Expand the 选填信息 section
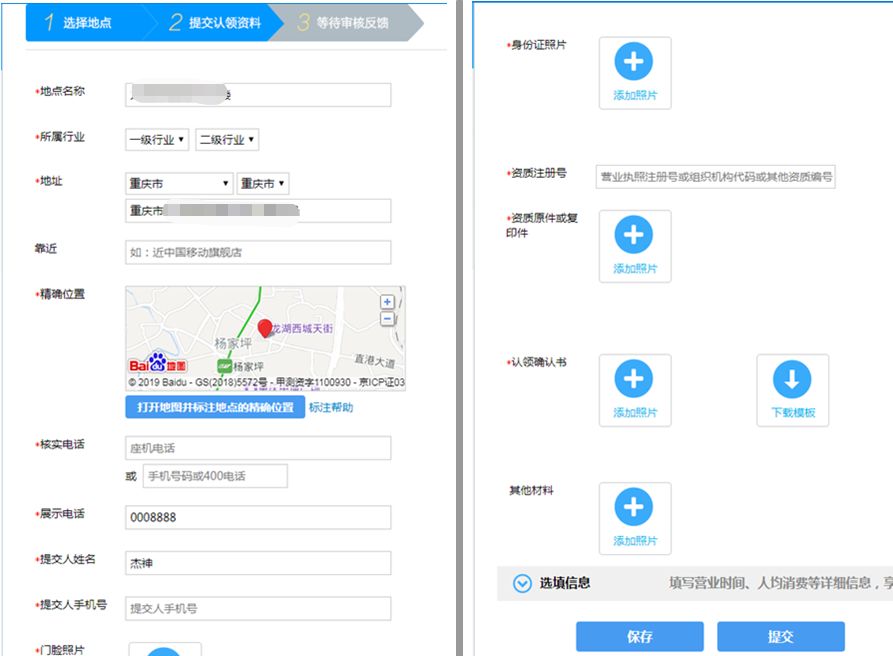The height and width of the screenshot is (656, 893). tap(522, 583)
